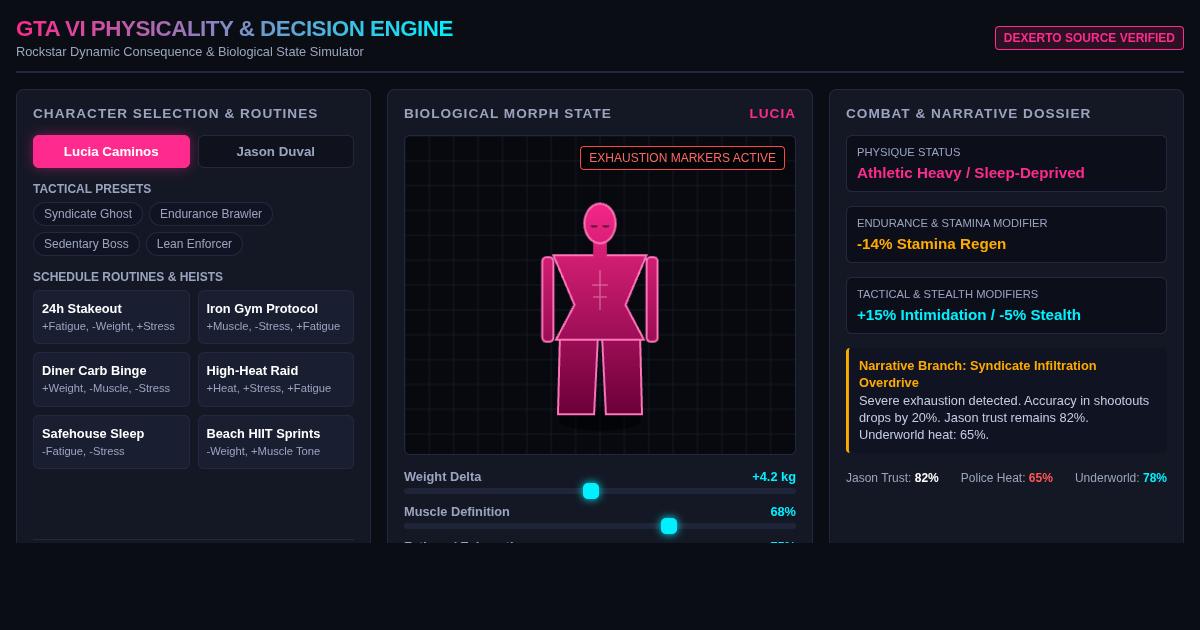Click the Biological Morph State heading

[508, 114]
